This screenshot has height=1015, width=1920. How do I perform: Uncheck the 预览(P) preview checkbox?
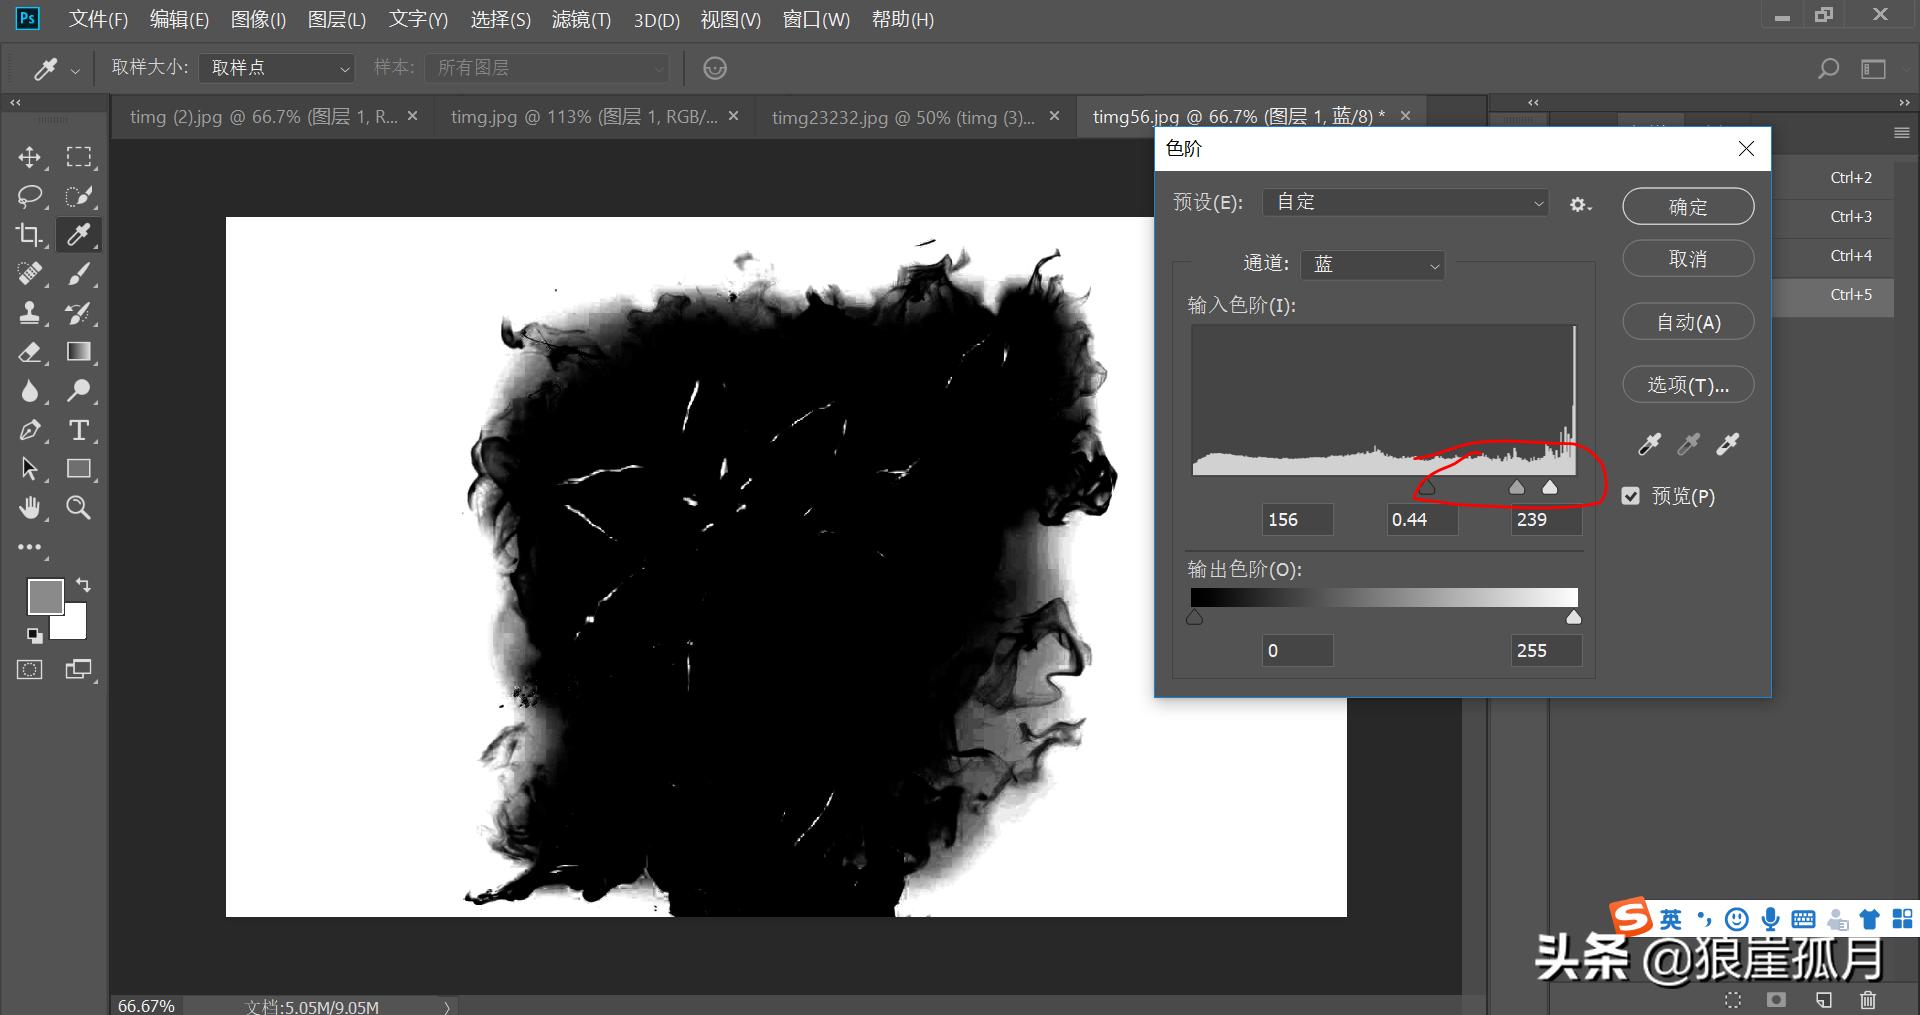point(1631,495)
